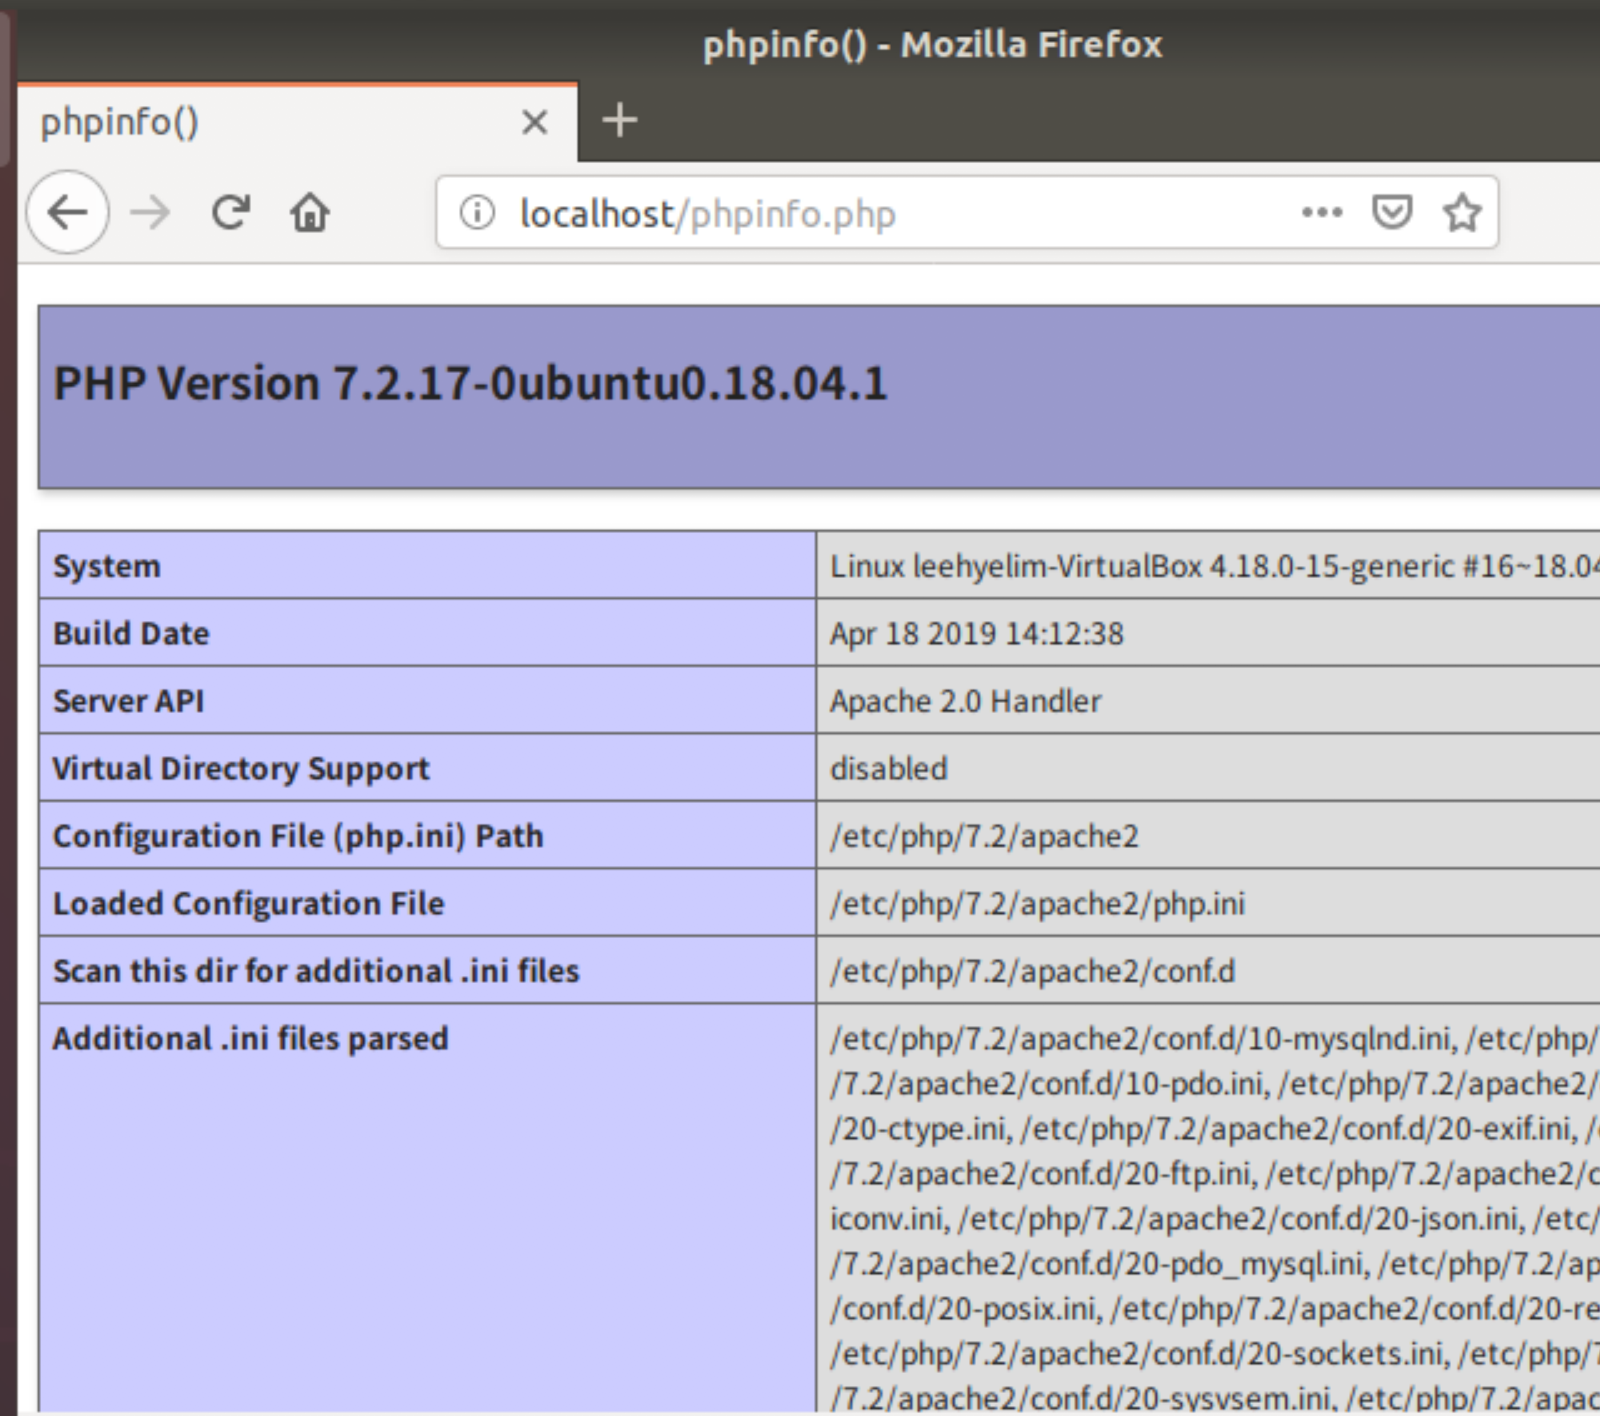The height and width of the screenshot is (1416, 1600).
Task: Bookmark this page with star icon
Action: coord(1462,212)
